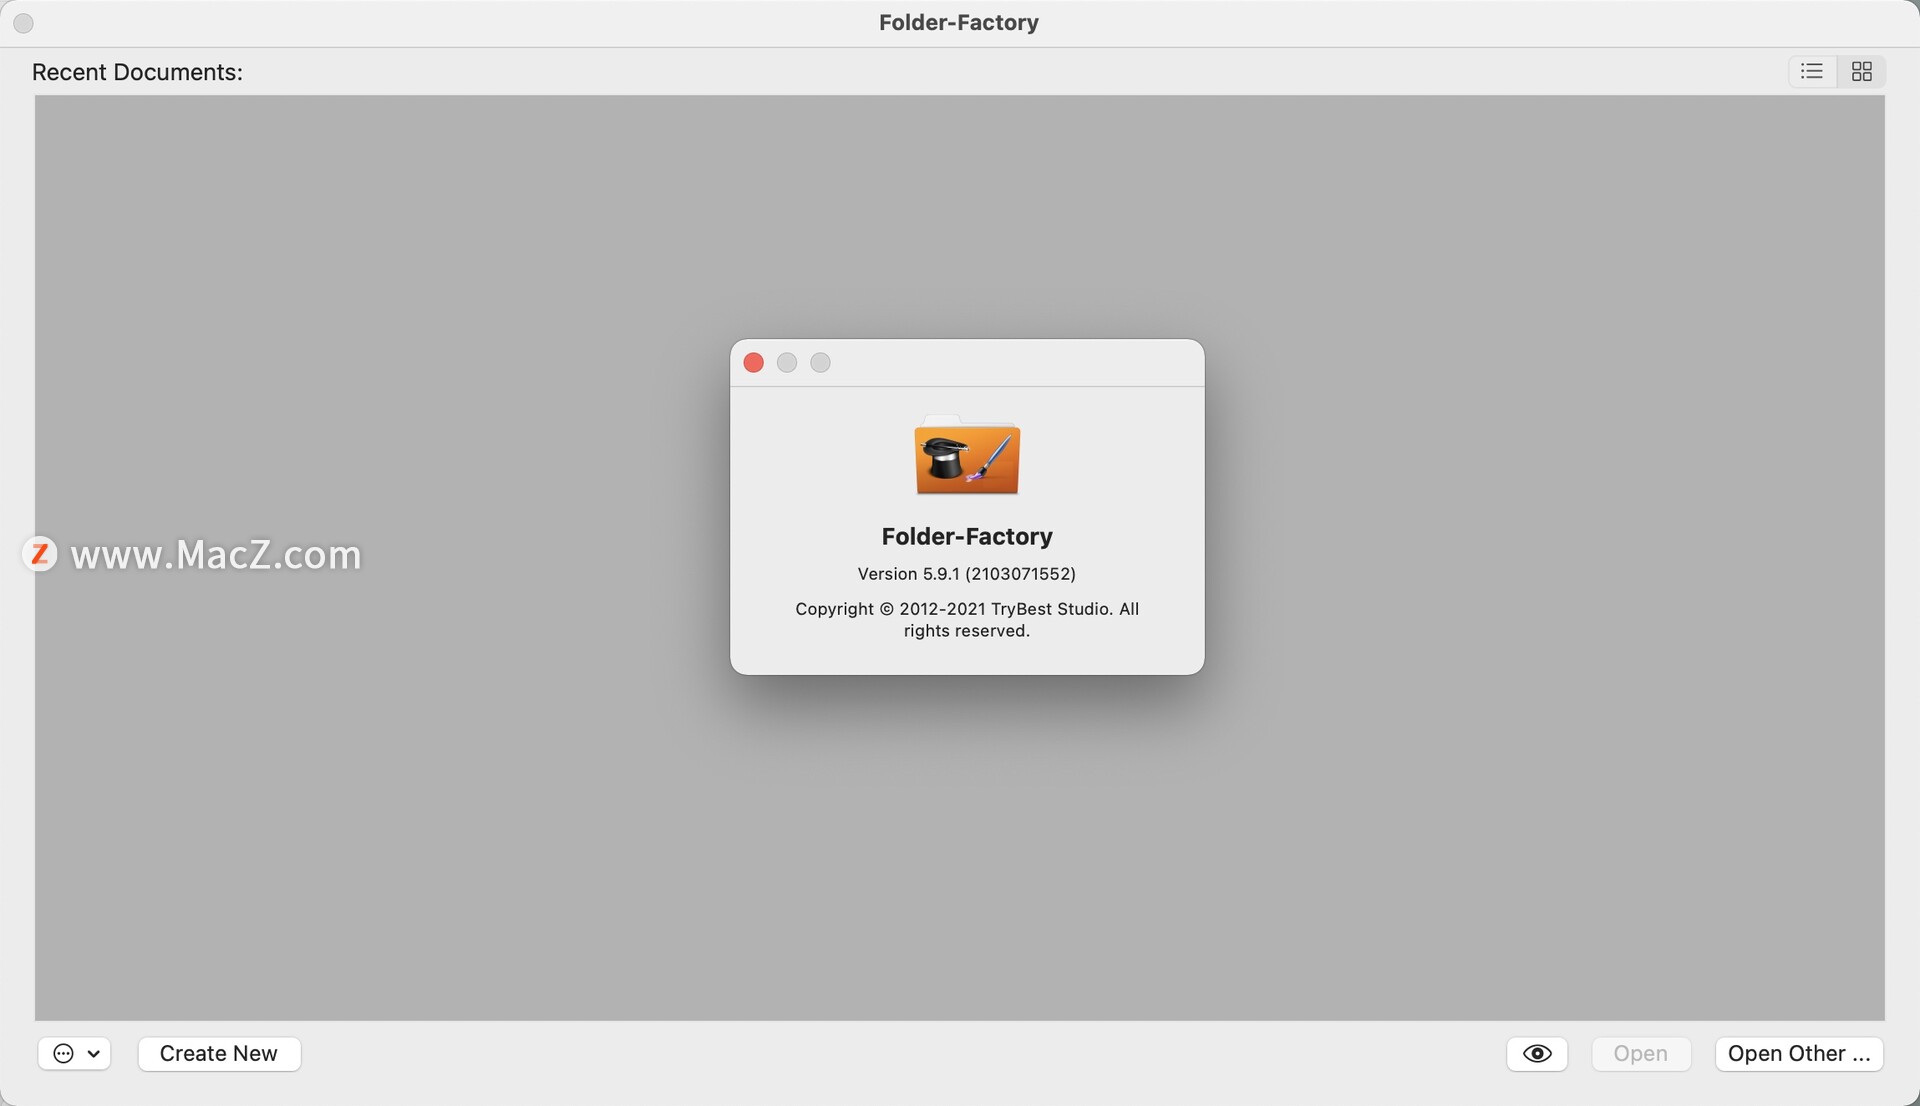Close the About Folder-Factory dialog
The width and height of the screenshot is (1920, 1106).
tap(754, 363)
